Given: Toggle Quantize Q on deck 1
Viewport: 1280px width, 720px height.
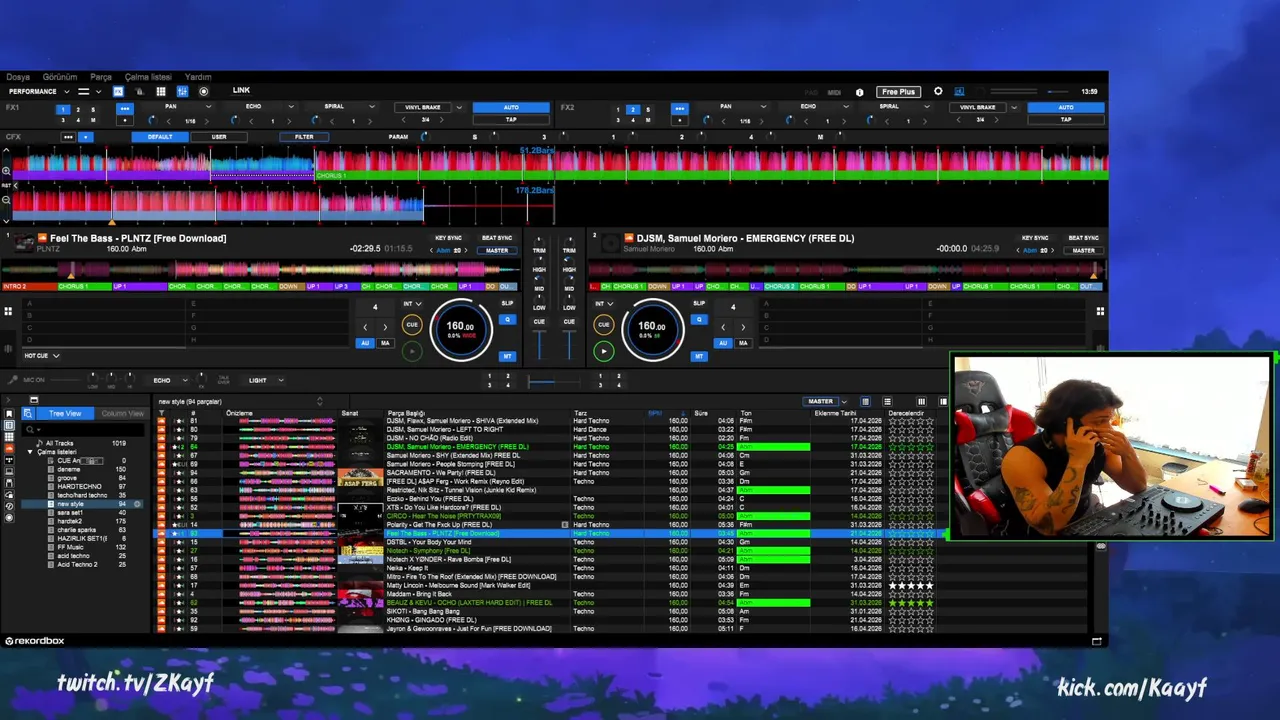Looking at the screenshot, I should [507, 319].
